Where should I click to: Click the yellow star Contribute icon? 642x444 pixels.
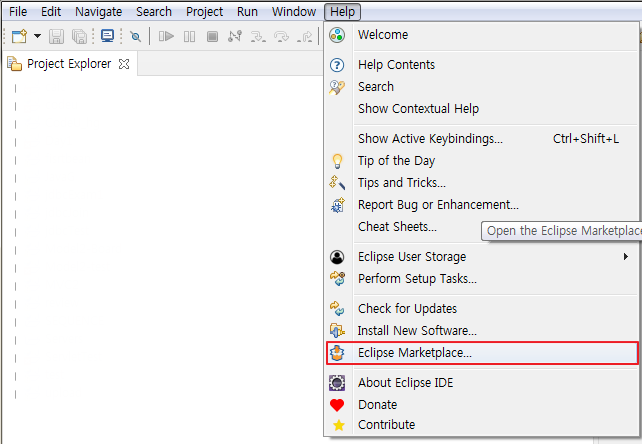point(339,426)
